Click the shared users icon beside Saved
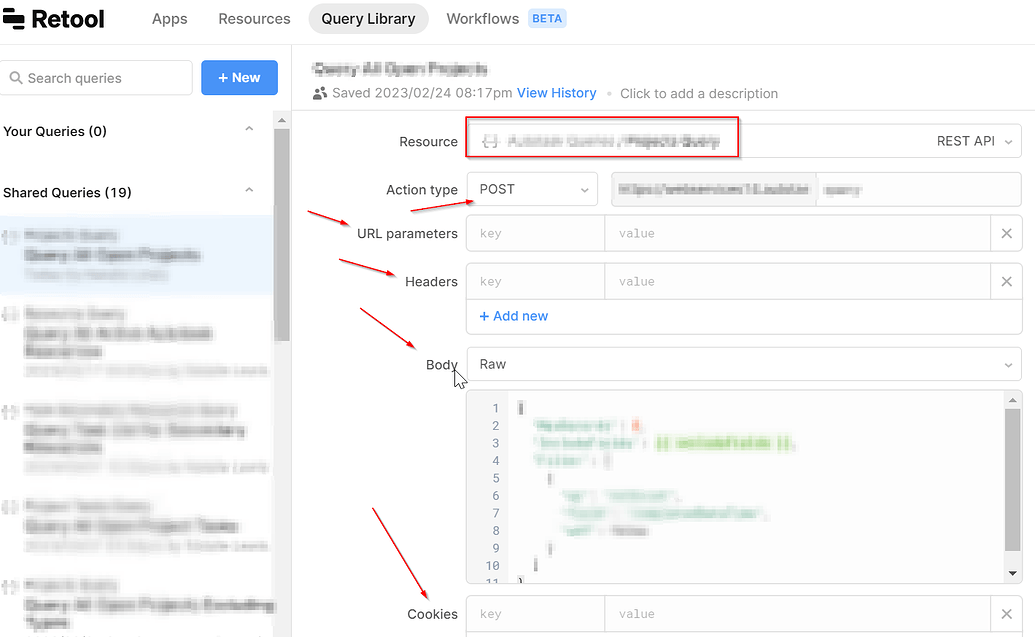Screen dimensions: 1035x637 tap(320, 94)
